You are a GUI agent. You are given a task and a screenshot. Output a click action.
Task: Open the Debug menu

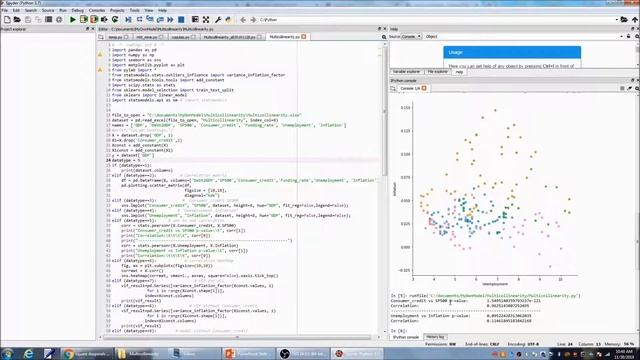point(78,10)
